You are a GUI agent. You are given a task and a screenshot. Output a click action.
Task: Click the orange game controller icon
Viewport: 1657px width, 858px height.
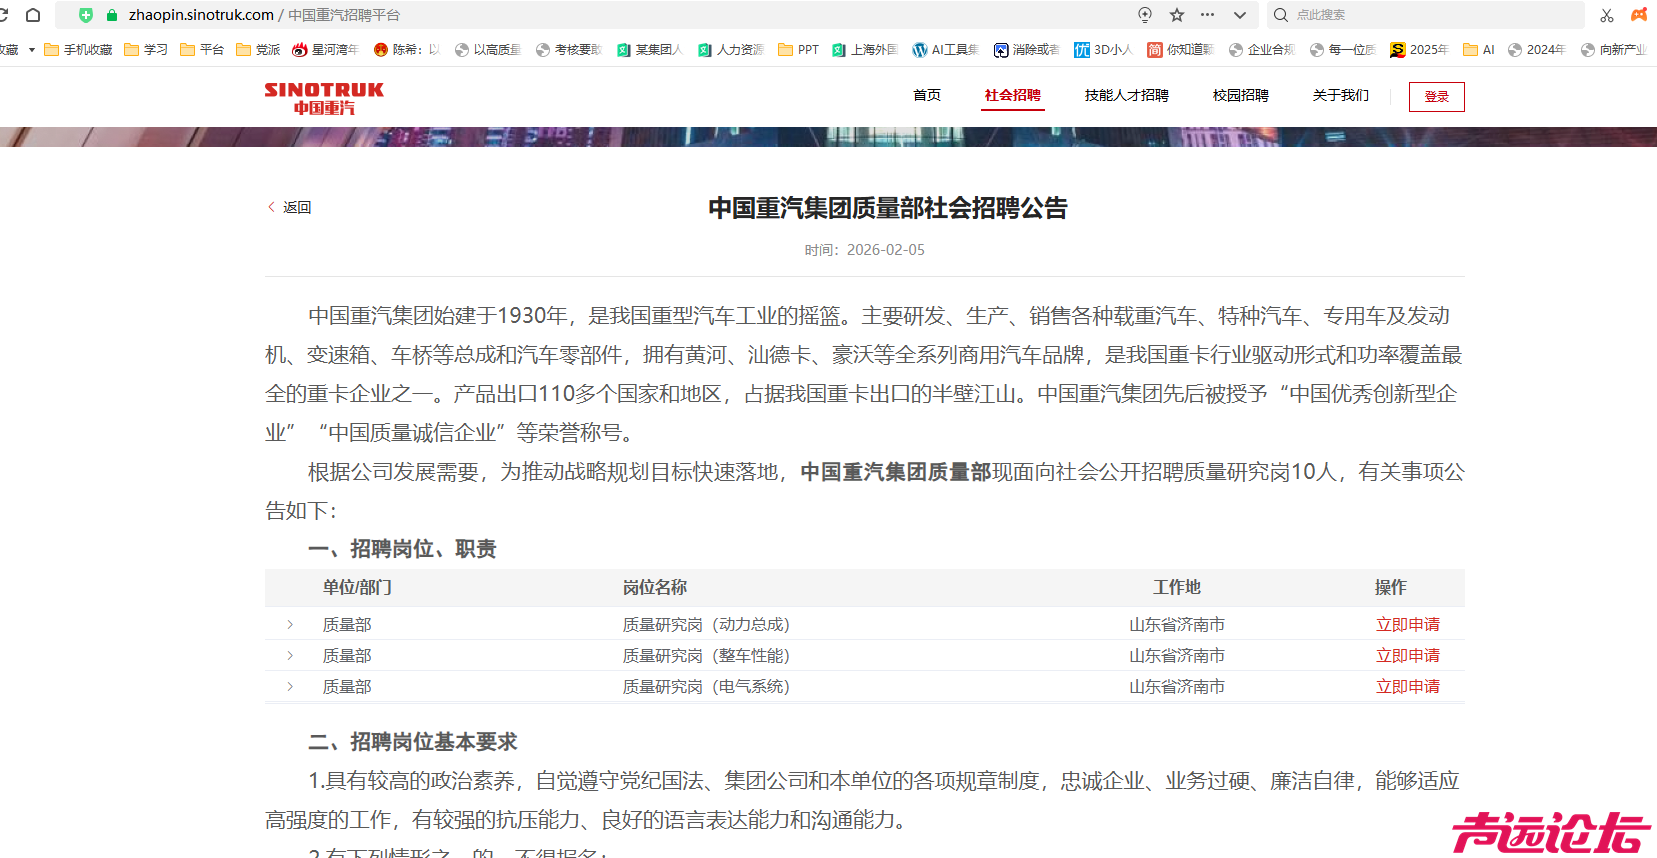[1639, 15]
